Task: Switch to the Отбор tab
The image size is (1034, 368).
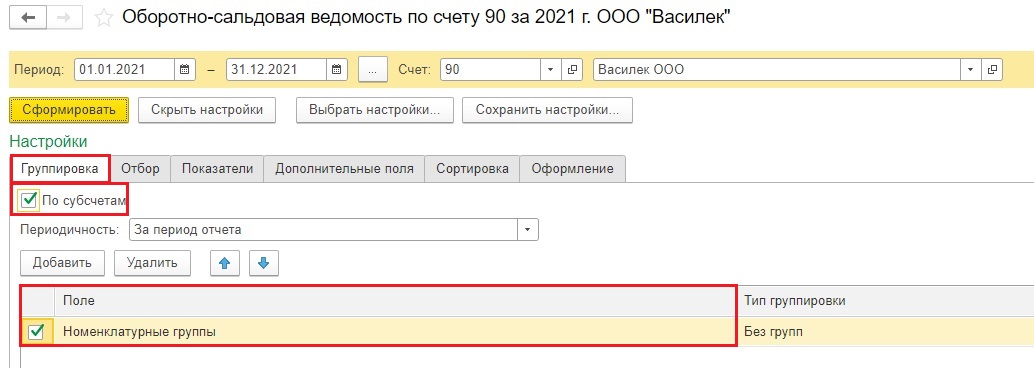Action: 140,169
